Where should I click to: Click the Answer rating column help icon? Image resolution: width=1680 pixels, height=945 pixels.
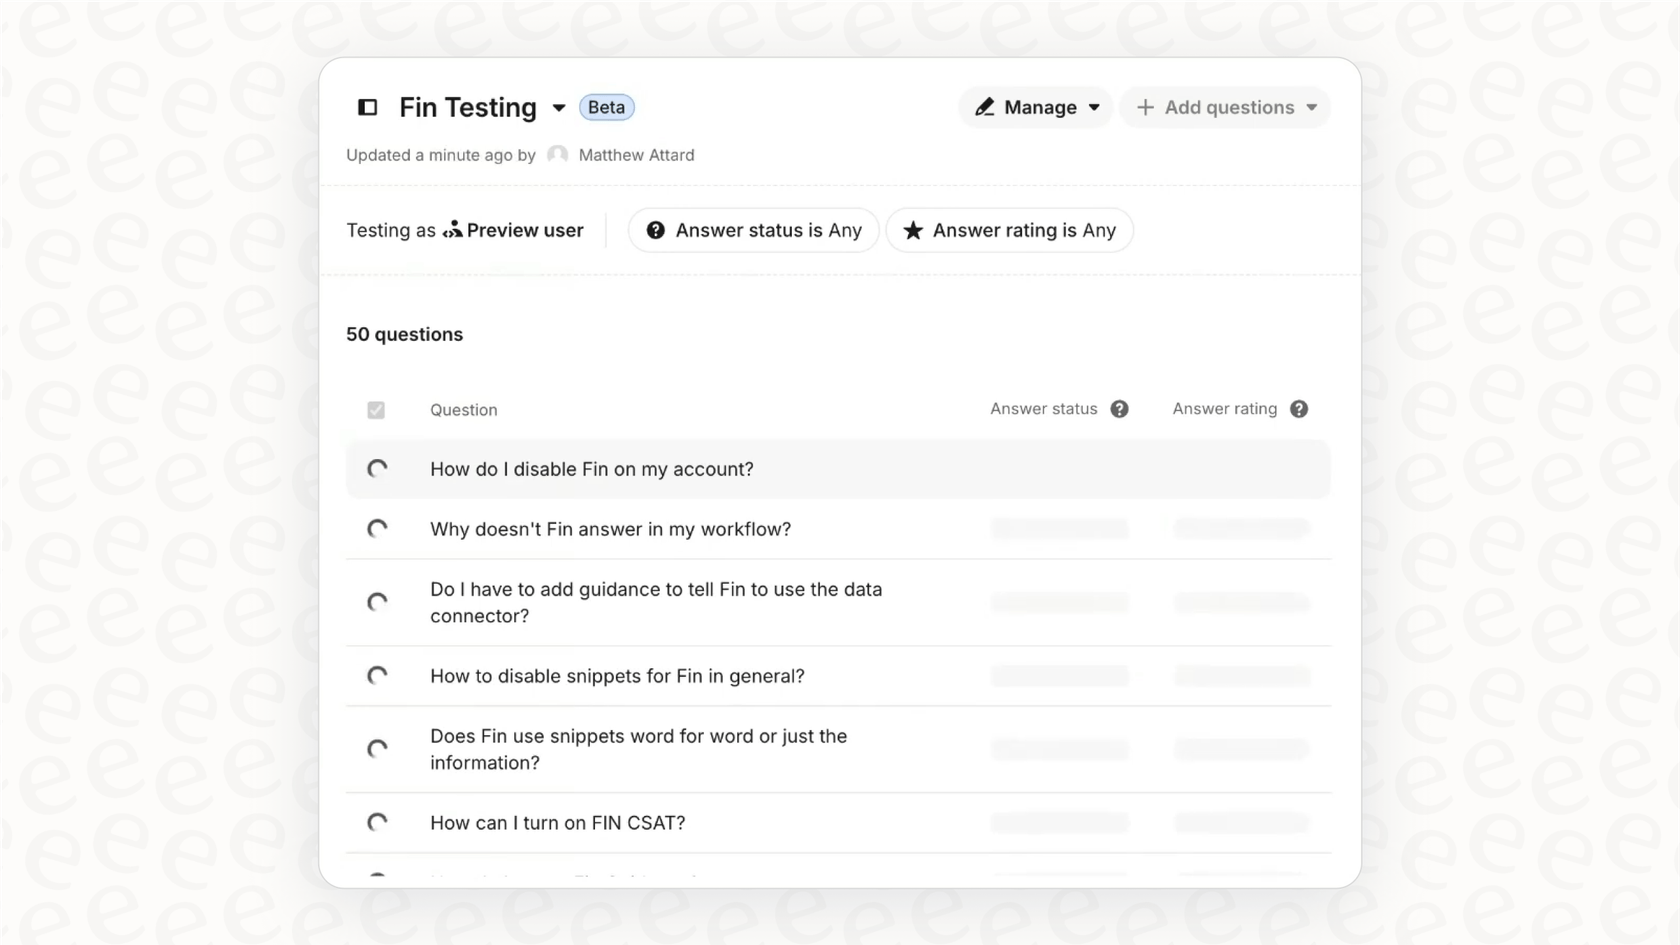coord(1298,409)
